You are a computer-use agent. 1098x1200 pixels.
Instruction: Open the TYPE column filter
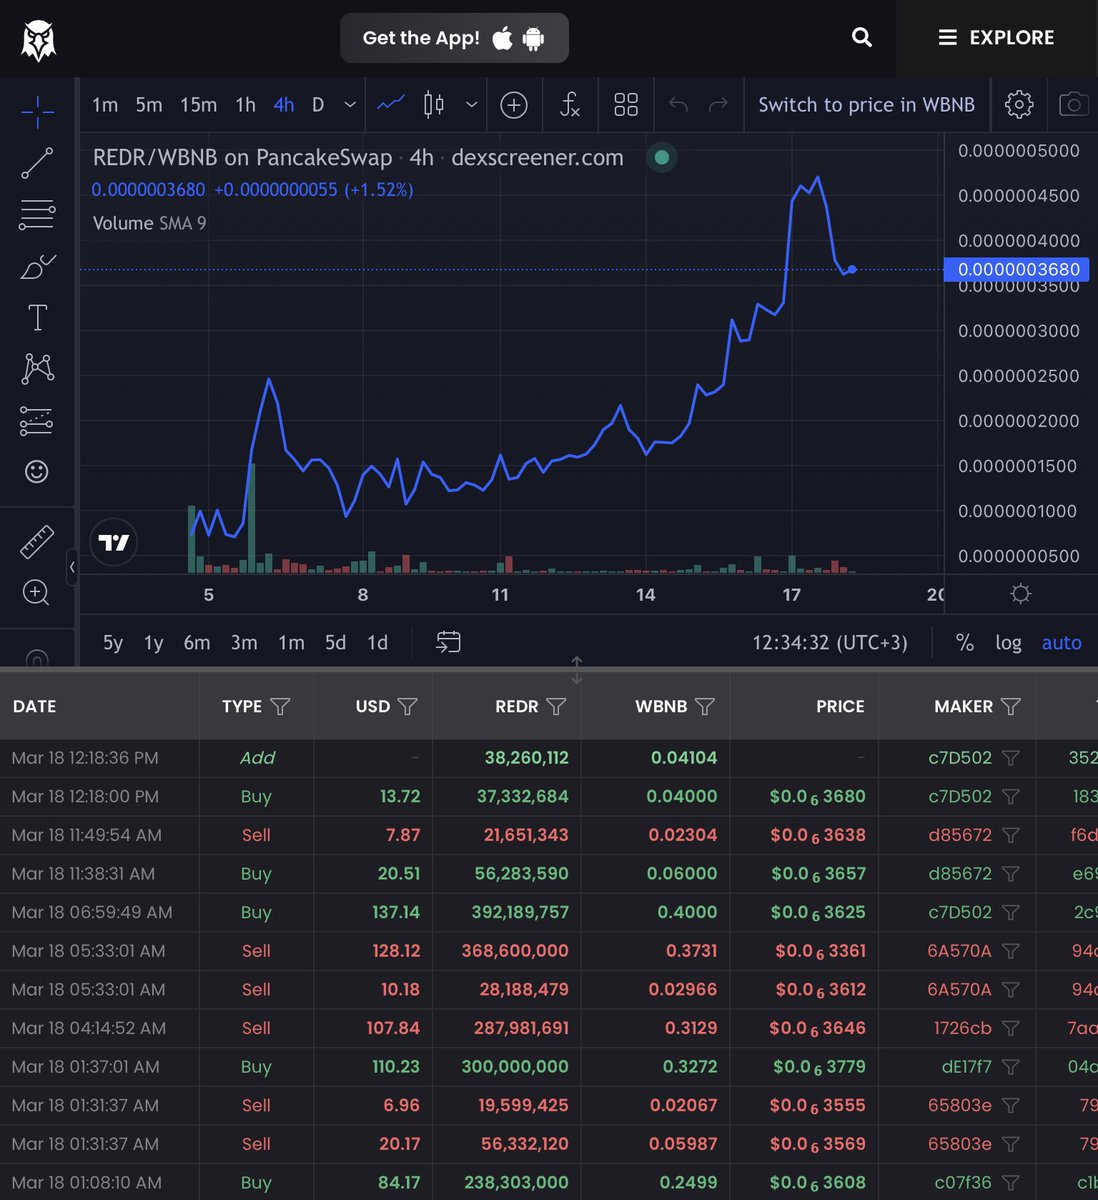coord(280,706)
